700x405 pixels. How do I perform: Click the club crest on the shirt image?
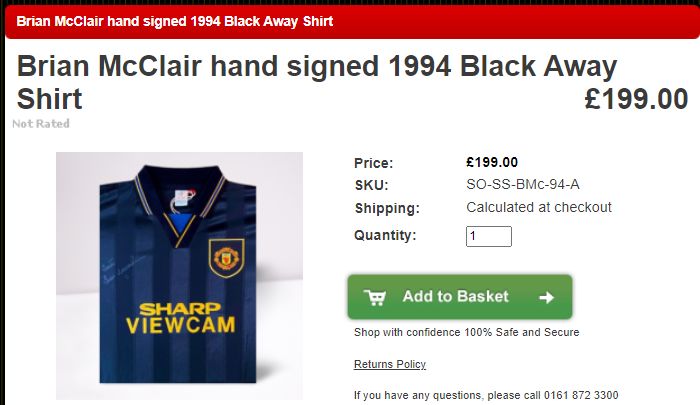point(226,258)
